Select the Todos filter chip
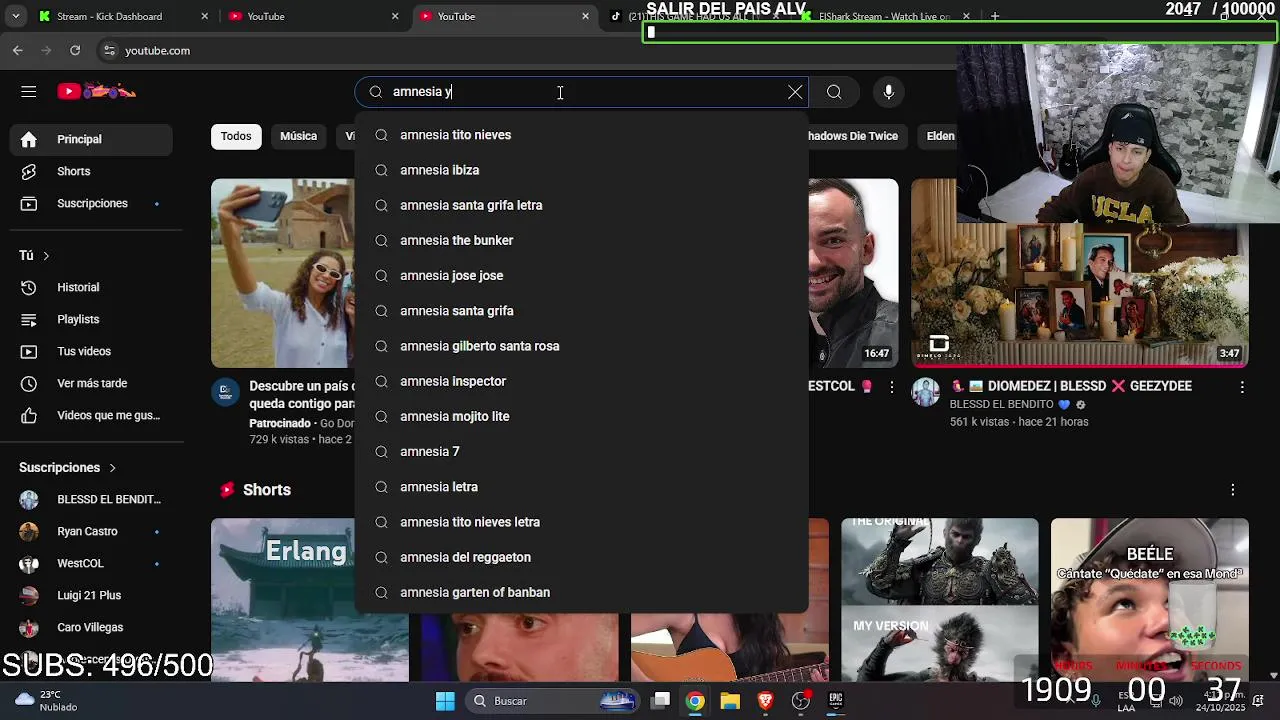1280x720 pixels. pos(236,136)
